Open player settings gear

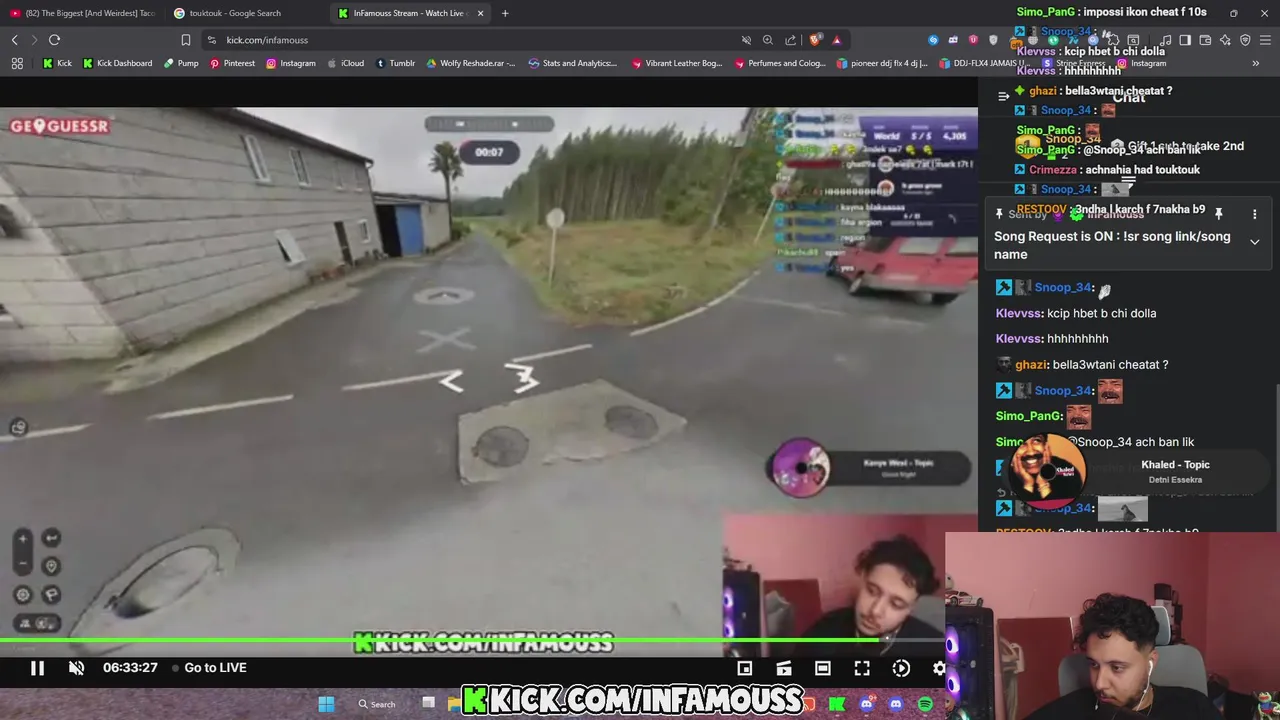(940, 668)
